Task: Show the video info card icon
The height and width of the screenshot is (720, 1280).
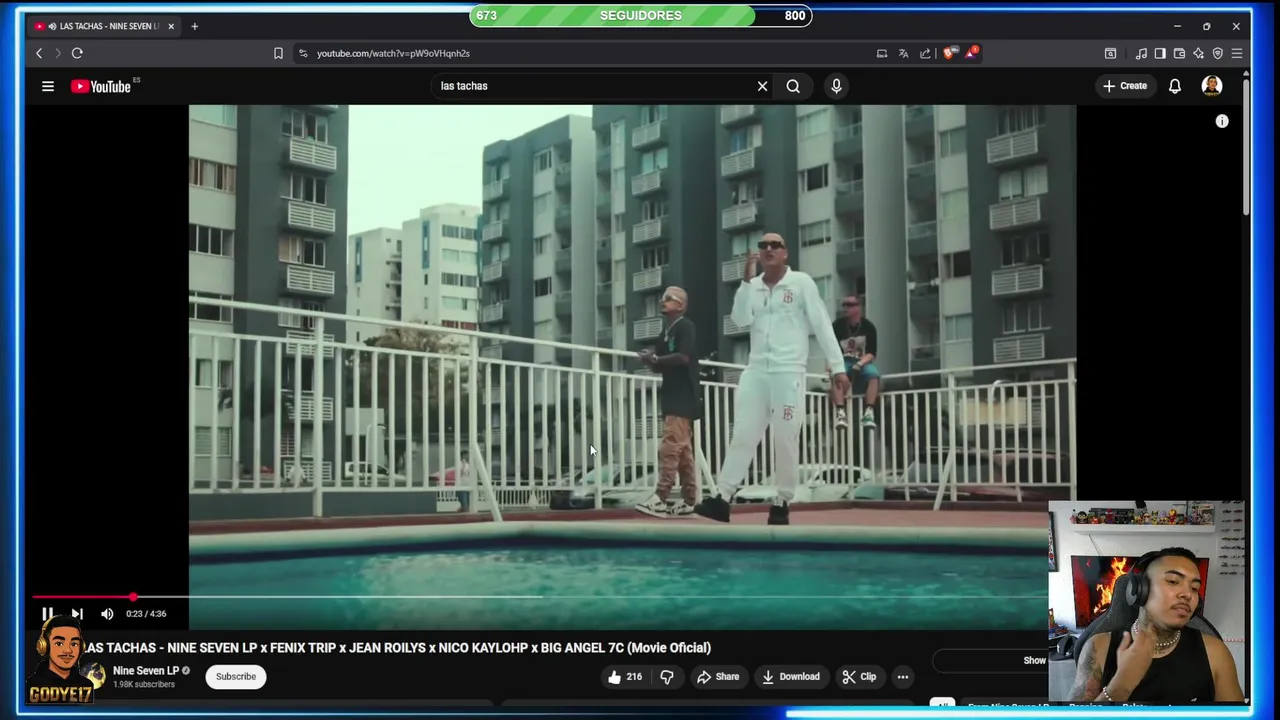Action: [x=1222, y=121]
